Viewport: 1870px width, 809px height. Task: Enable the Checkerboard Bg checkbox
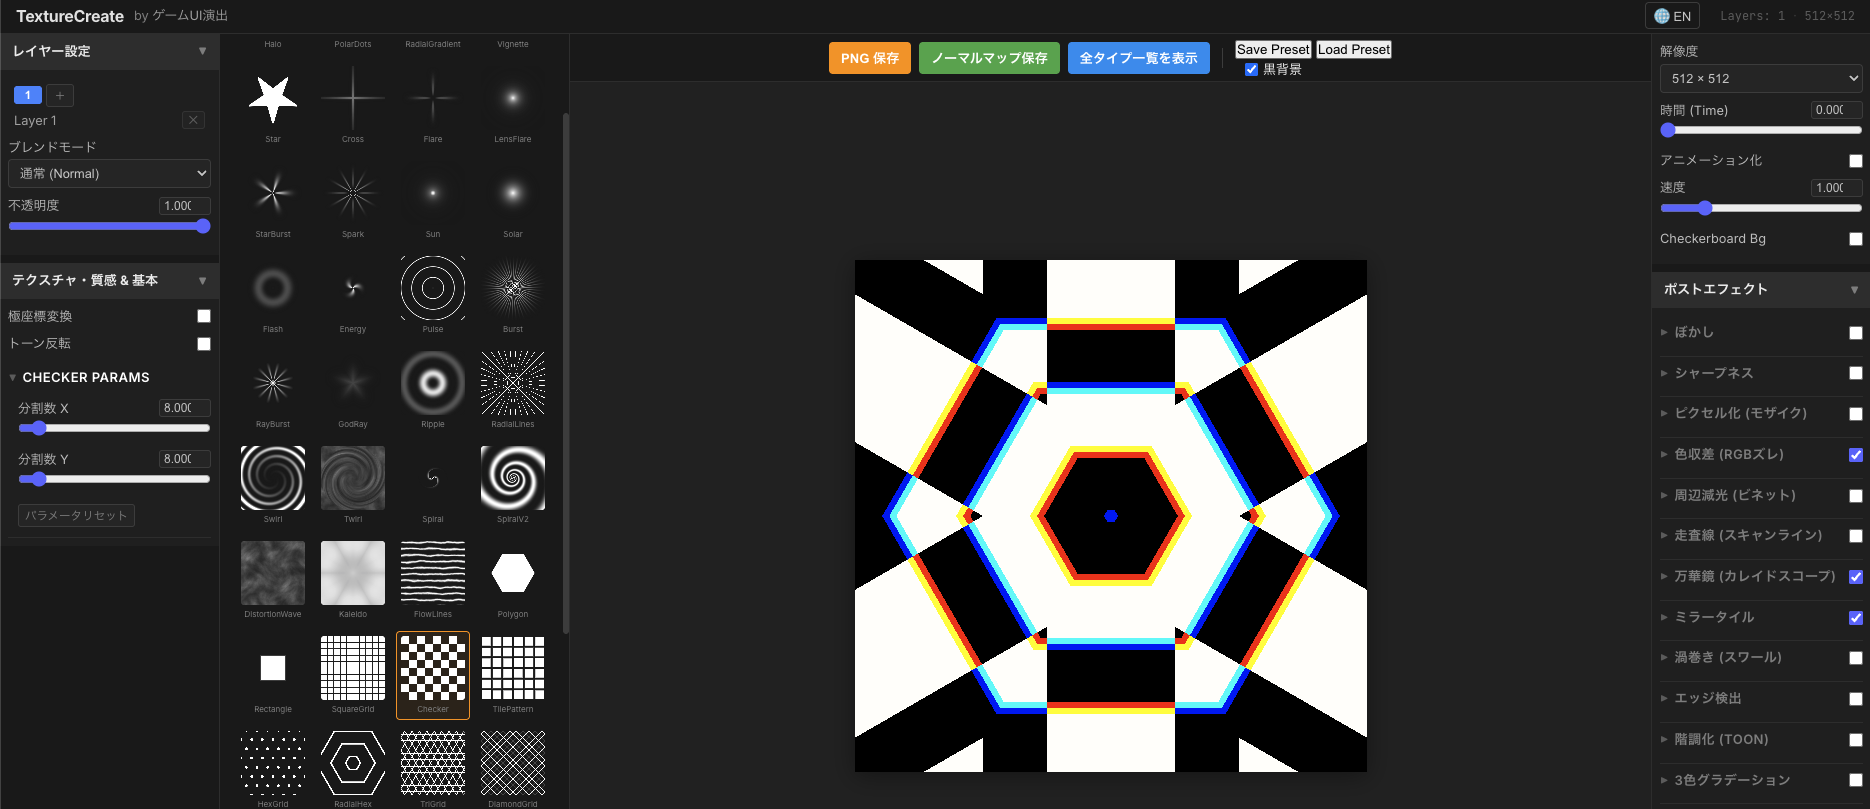(1855, 239)
